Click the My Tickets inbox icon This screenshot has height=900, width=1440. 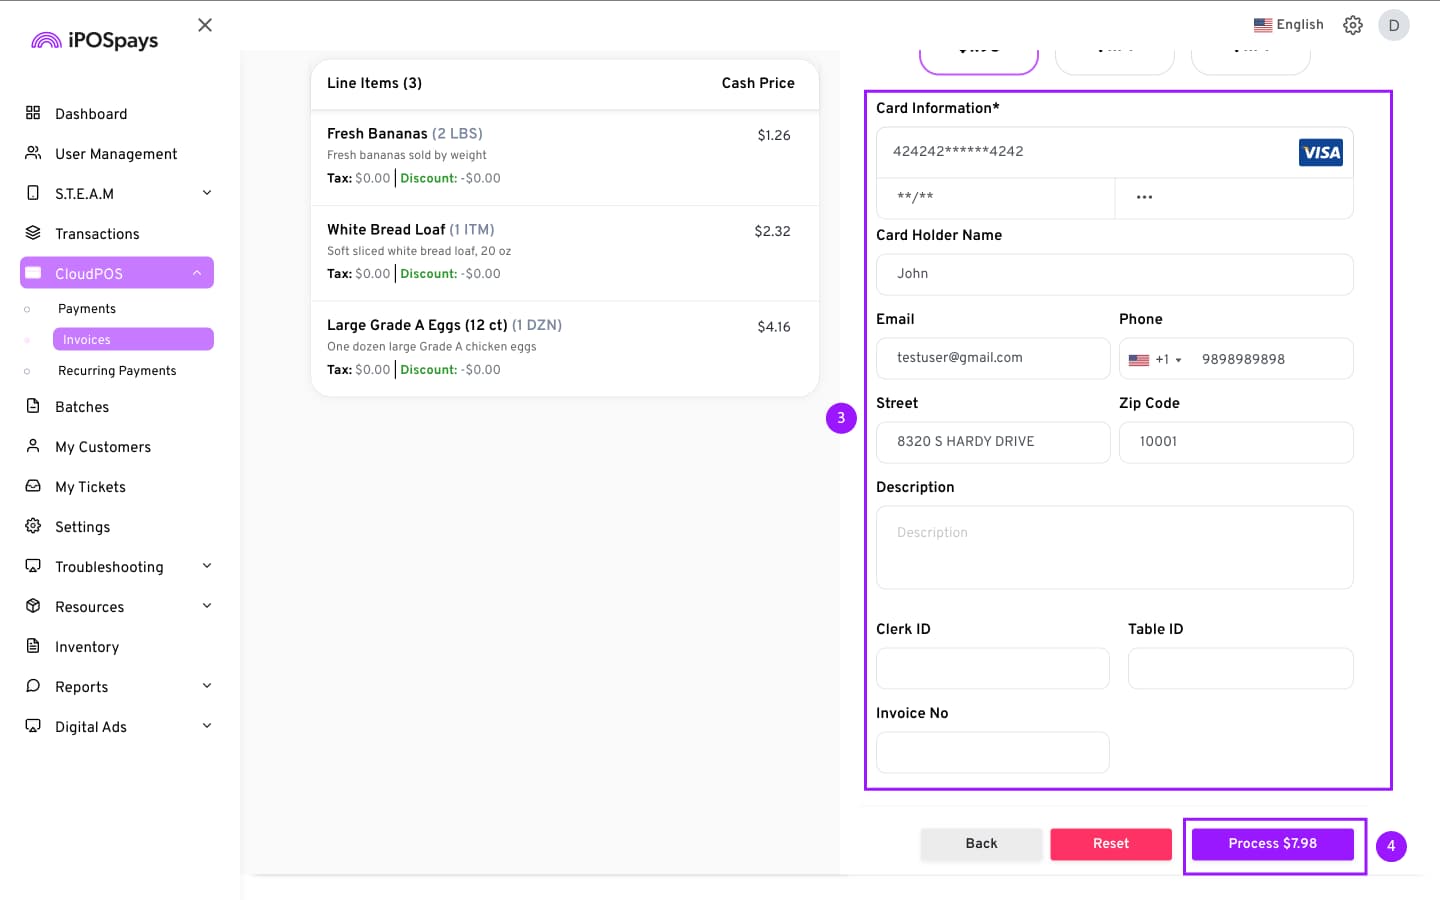[x=33, y=486]
